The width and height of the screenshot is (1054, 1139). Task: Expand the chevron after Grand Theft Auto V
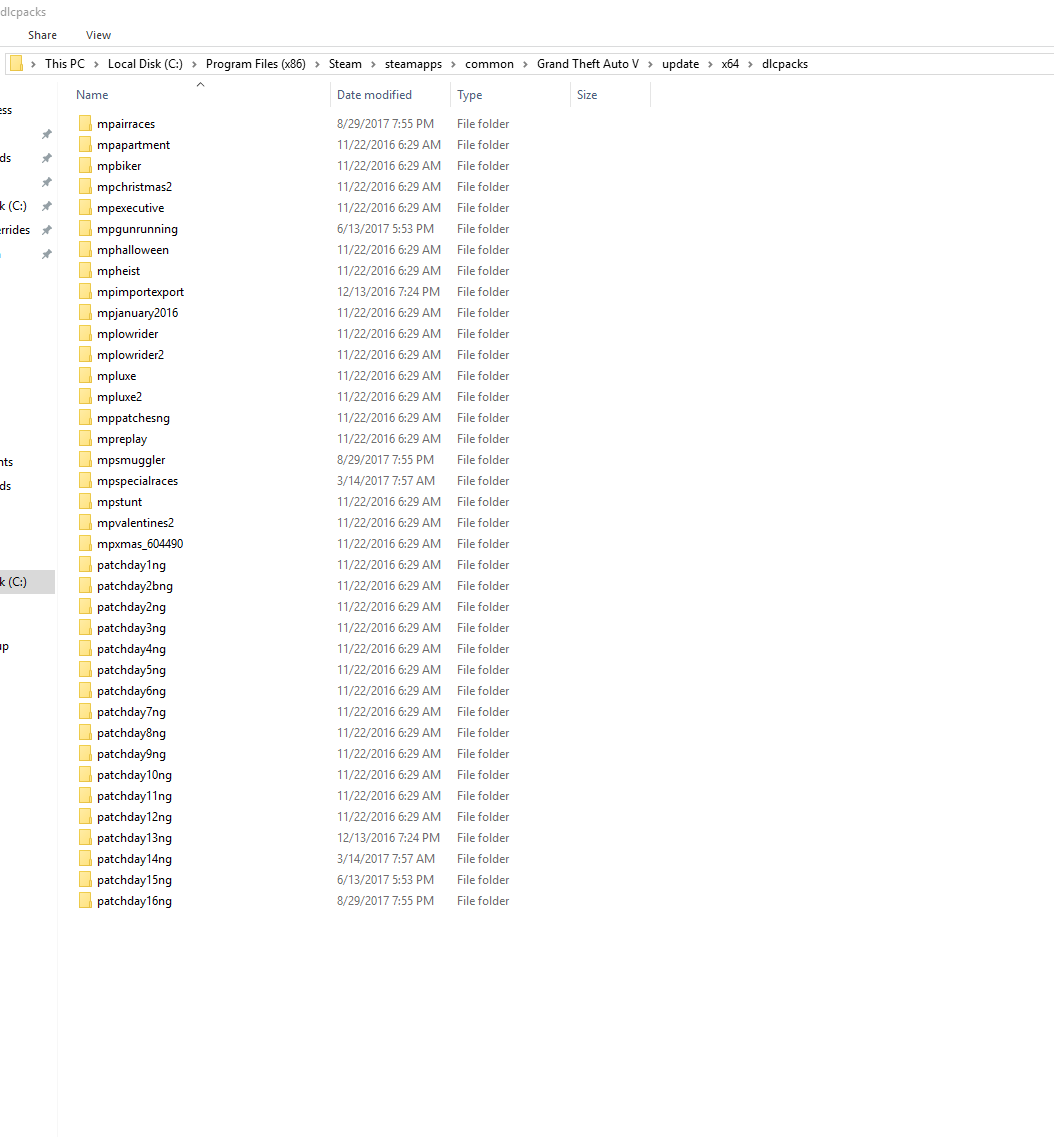pos(650,64)
